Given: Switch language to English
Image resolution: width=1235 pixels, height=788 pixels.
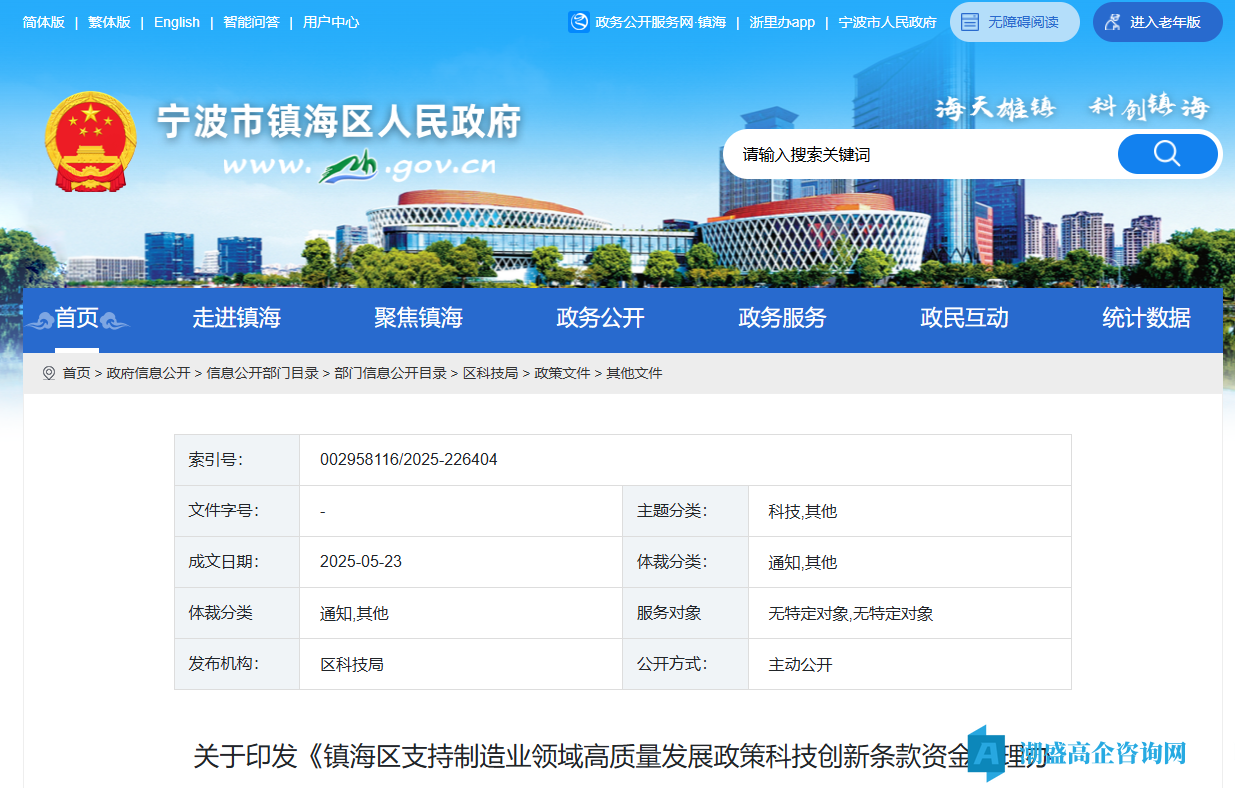Looking at the screenshot, I should pyautogui.click(x=177, y=22).
